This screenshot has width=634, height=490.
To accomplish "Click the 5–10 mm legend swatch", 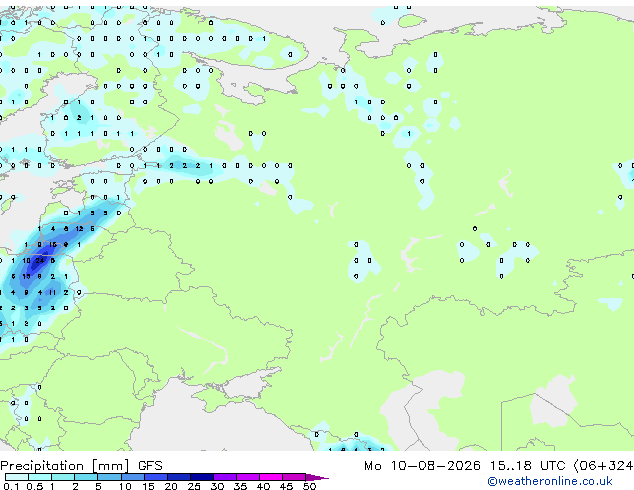I will click(109, 477).
